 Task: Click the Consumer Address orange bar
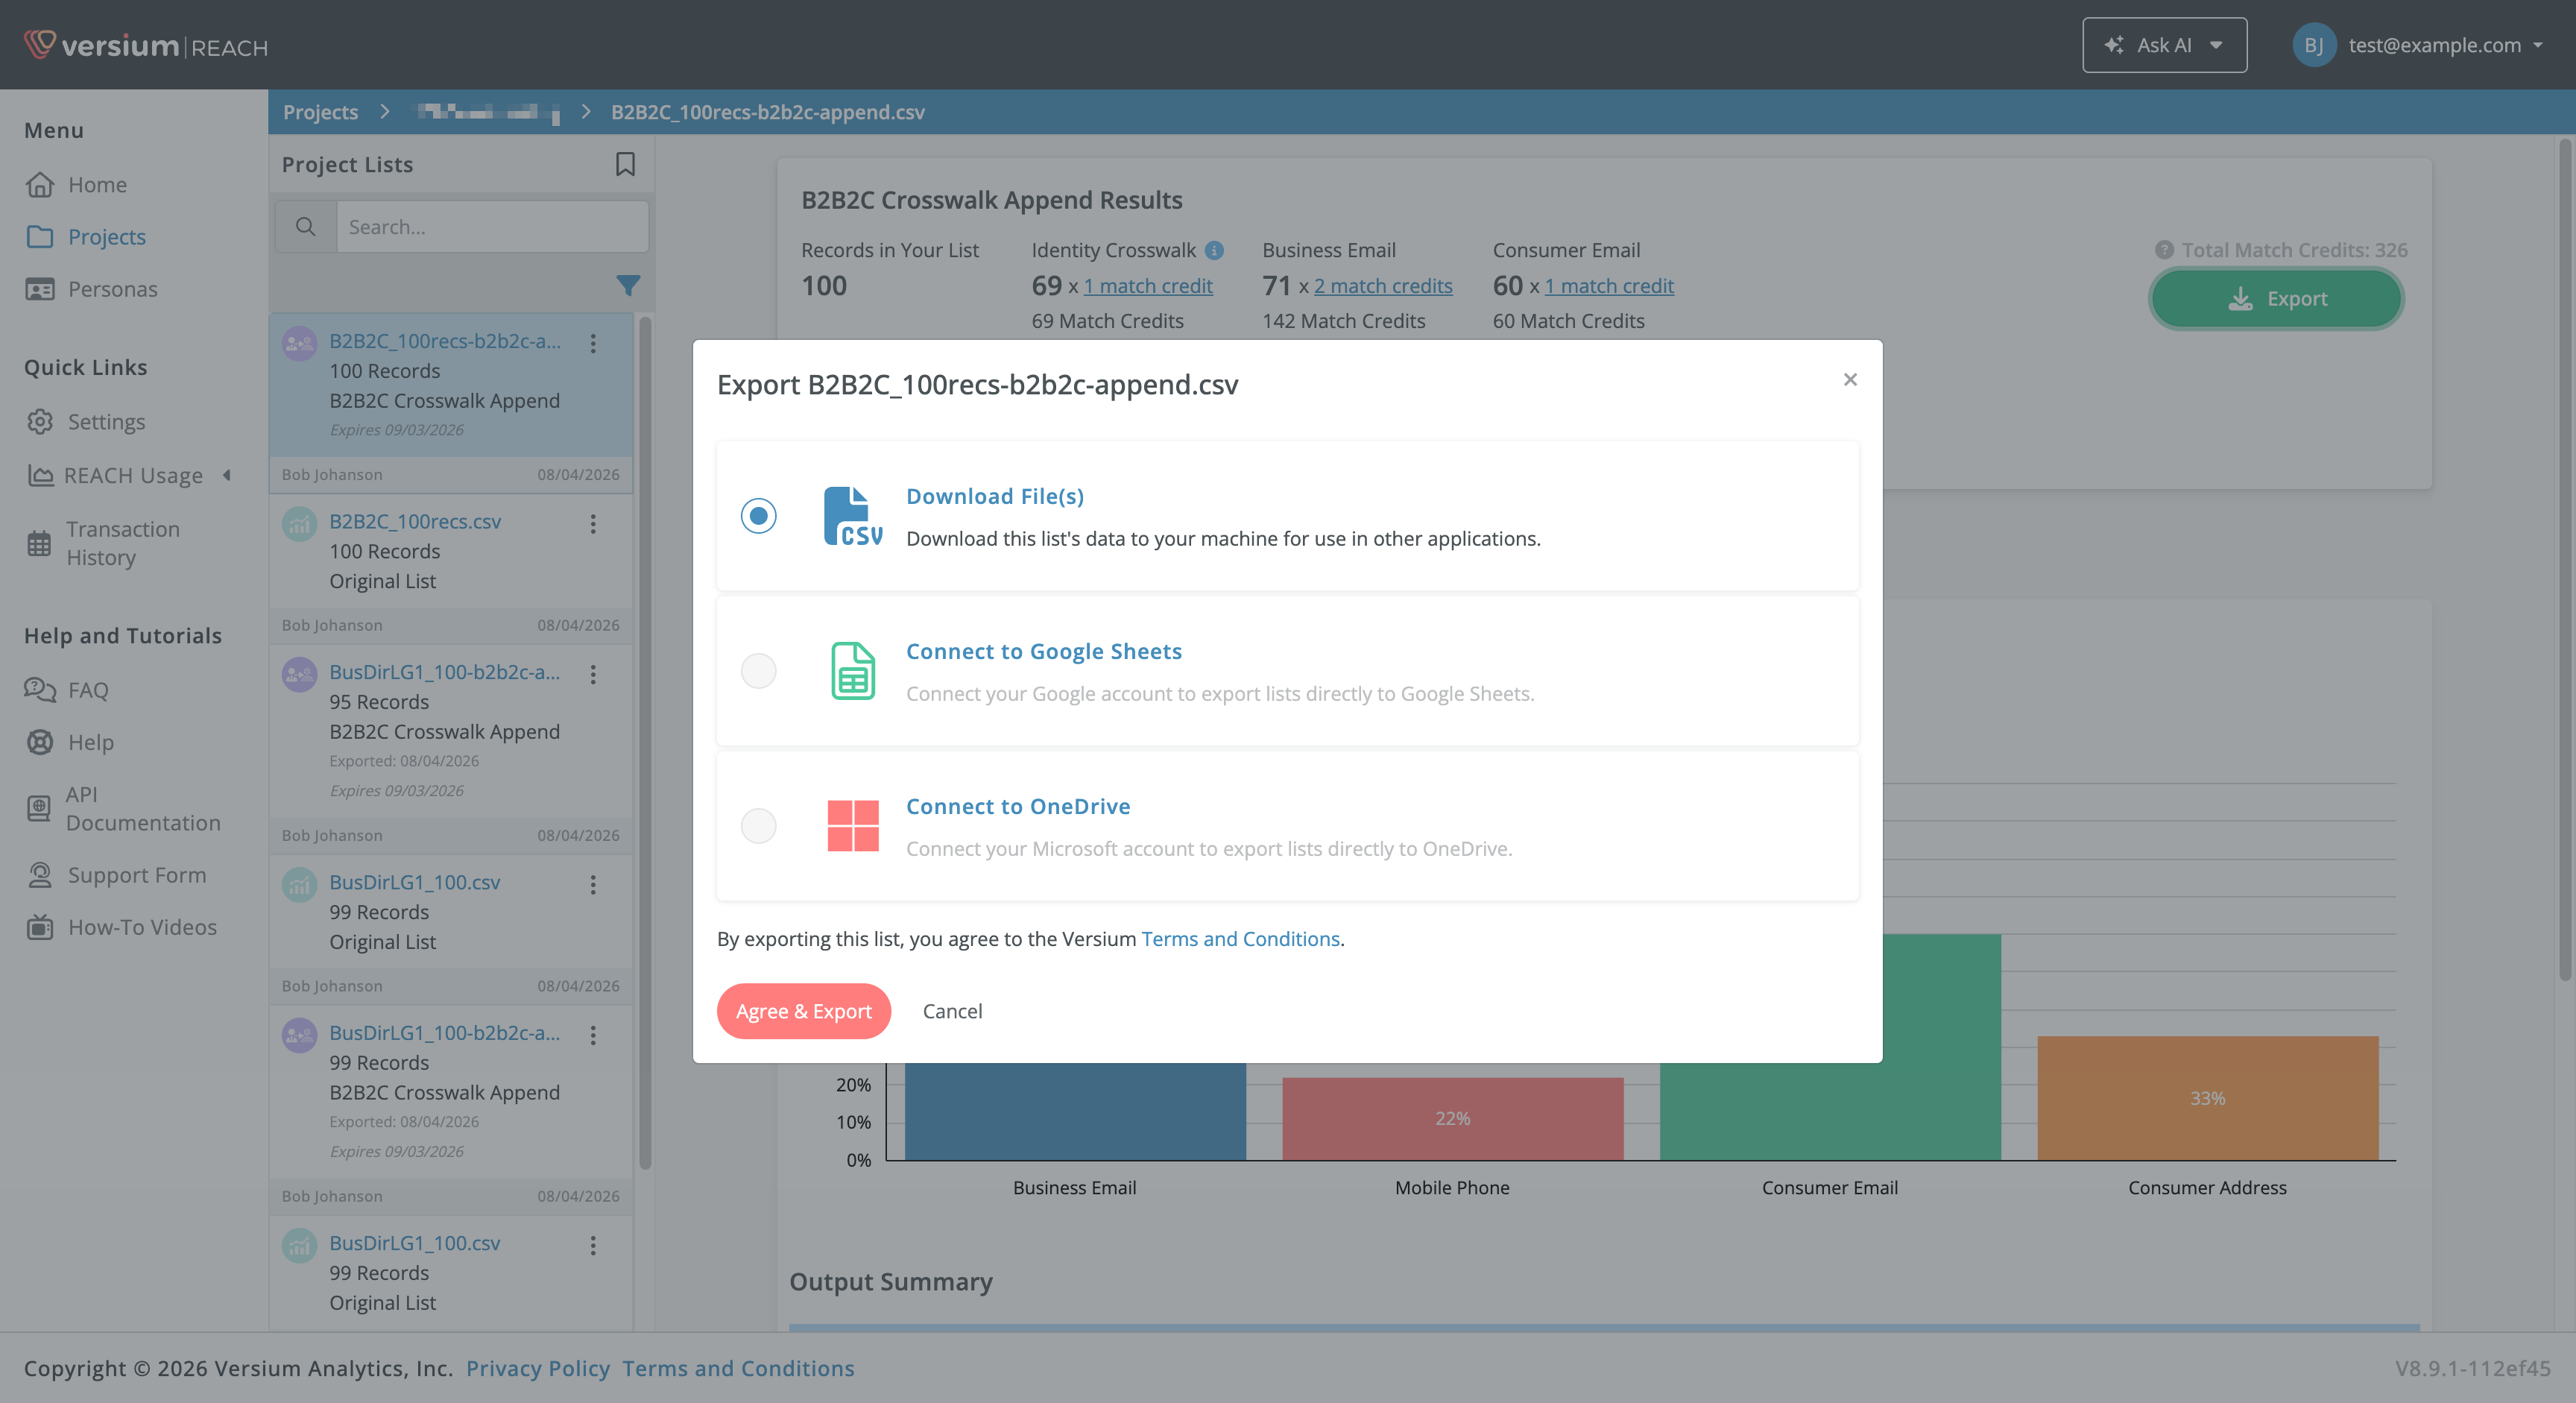tap(2207, 1098)
